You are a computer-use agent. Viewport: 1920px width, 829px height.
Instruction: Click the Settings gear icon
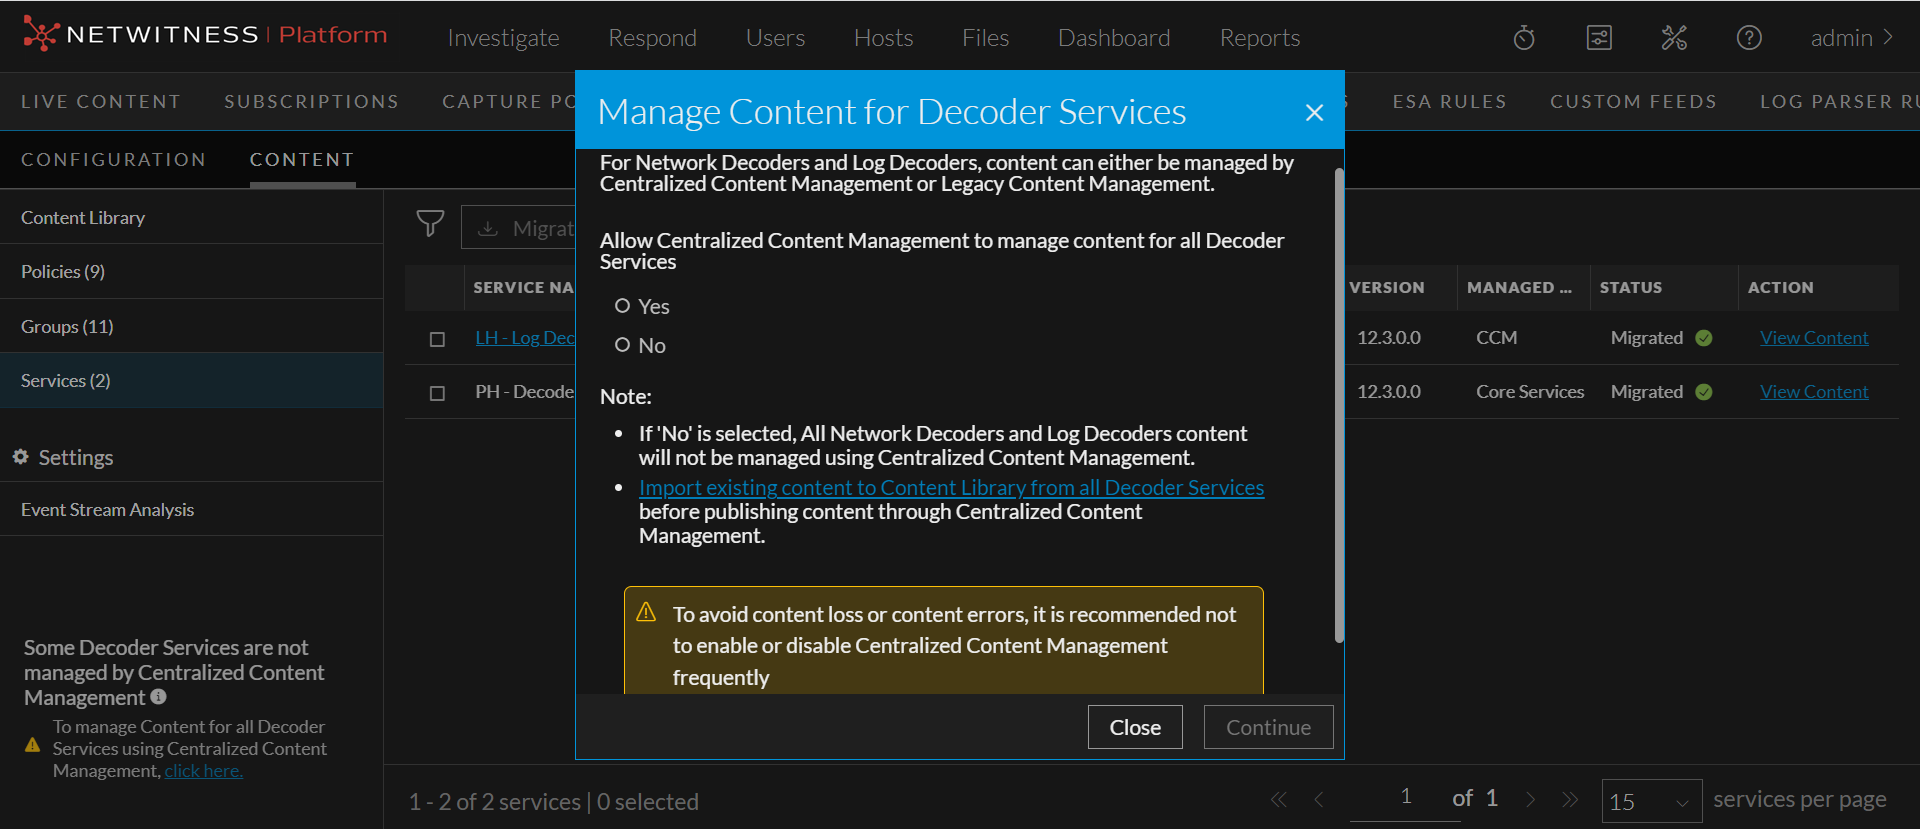20,457
